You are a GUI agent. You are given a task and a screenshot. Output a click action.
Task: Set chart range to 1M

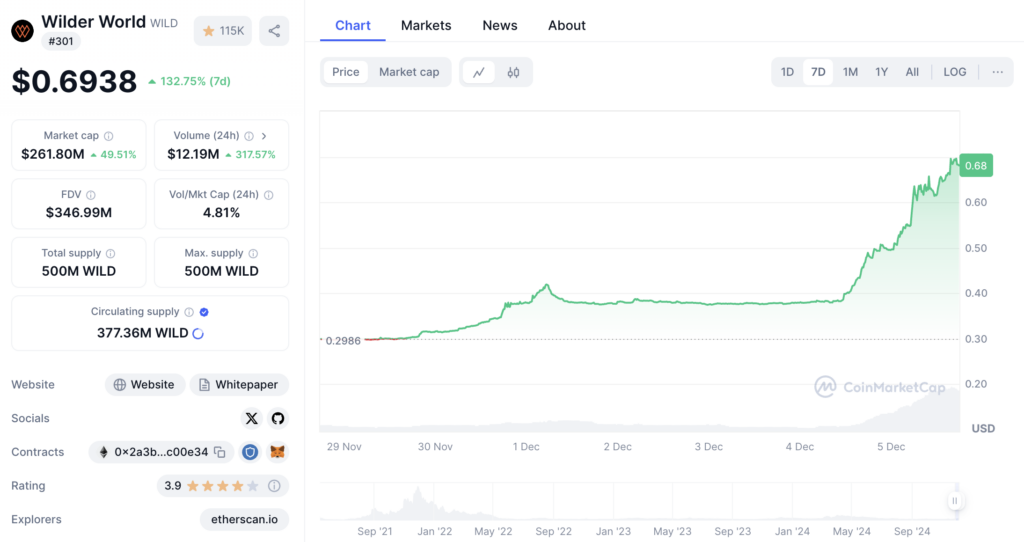coord(850,72)
